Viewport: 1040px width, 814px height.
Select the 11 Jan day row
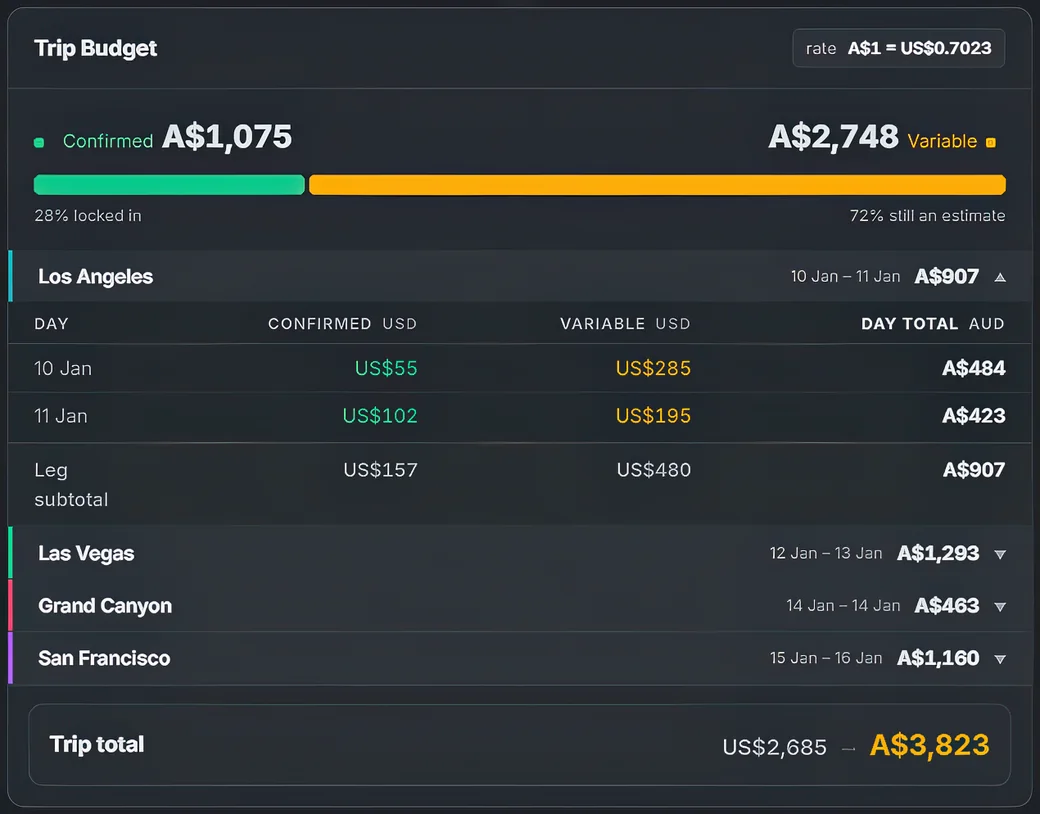[520, 416]
